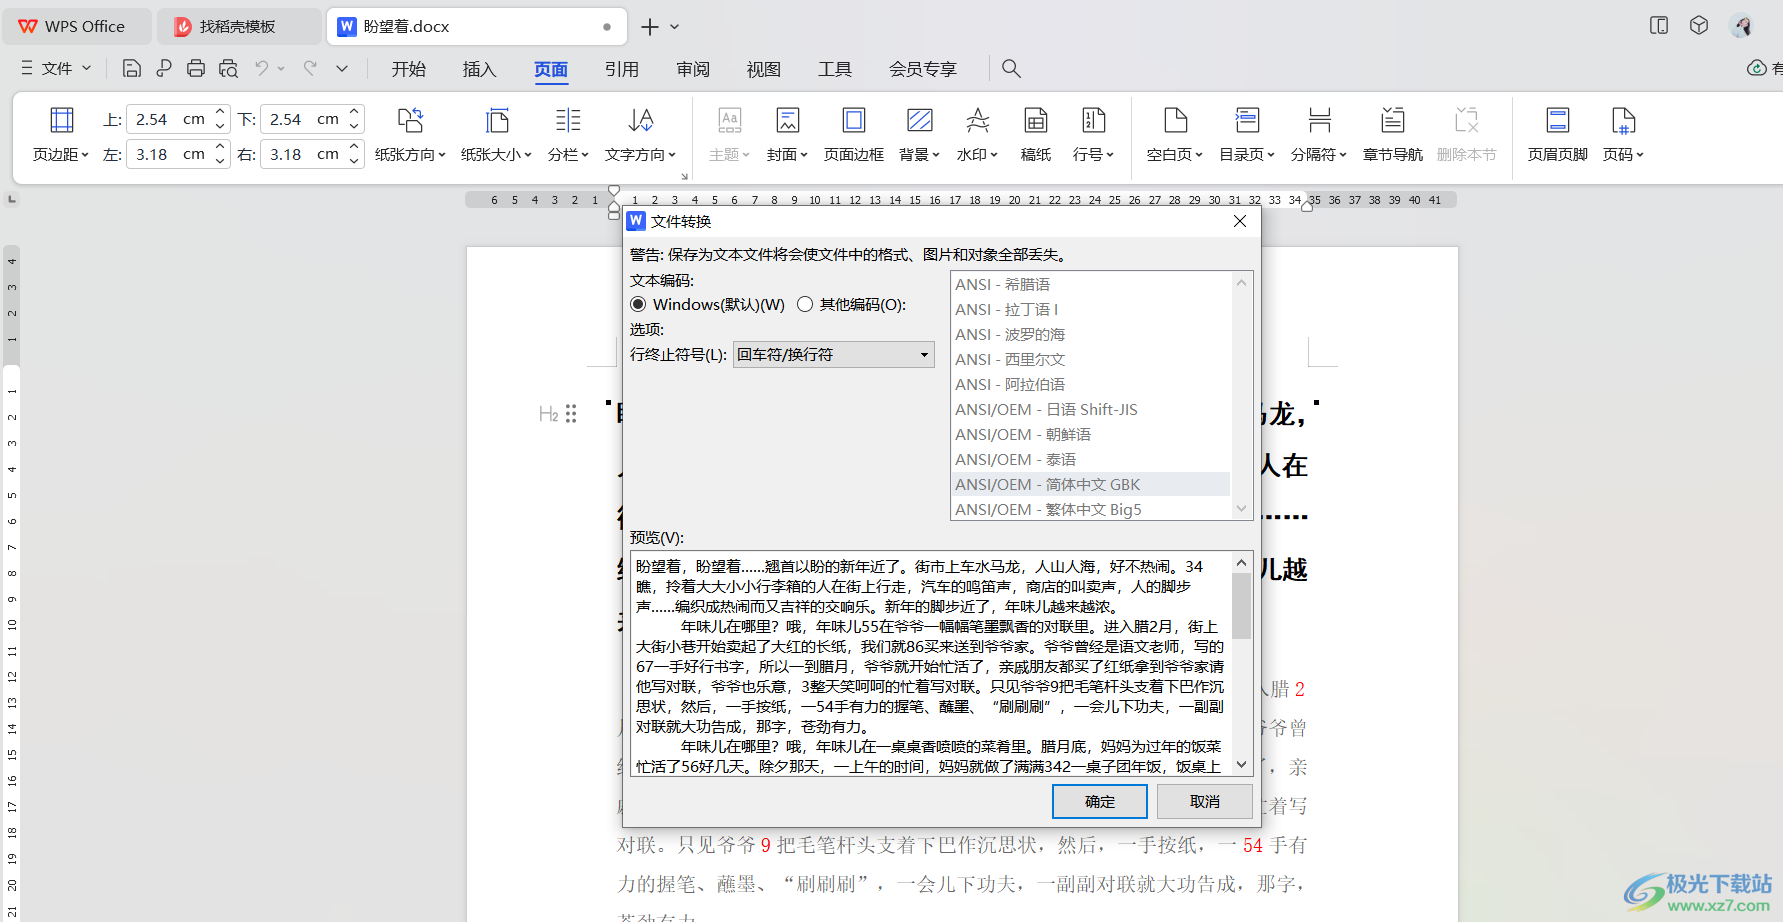
Task: Select ANSI - 阿拉伯语 encoding
Action: click(x=1090, y=385)
